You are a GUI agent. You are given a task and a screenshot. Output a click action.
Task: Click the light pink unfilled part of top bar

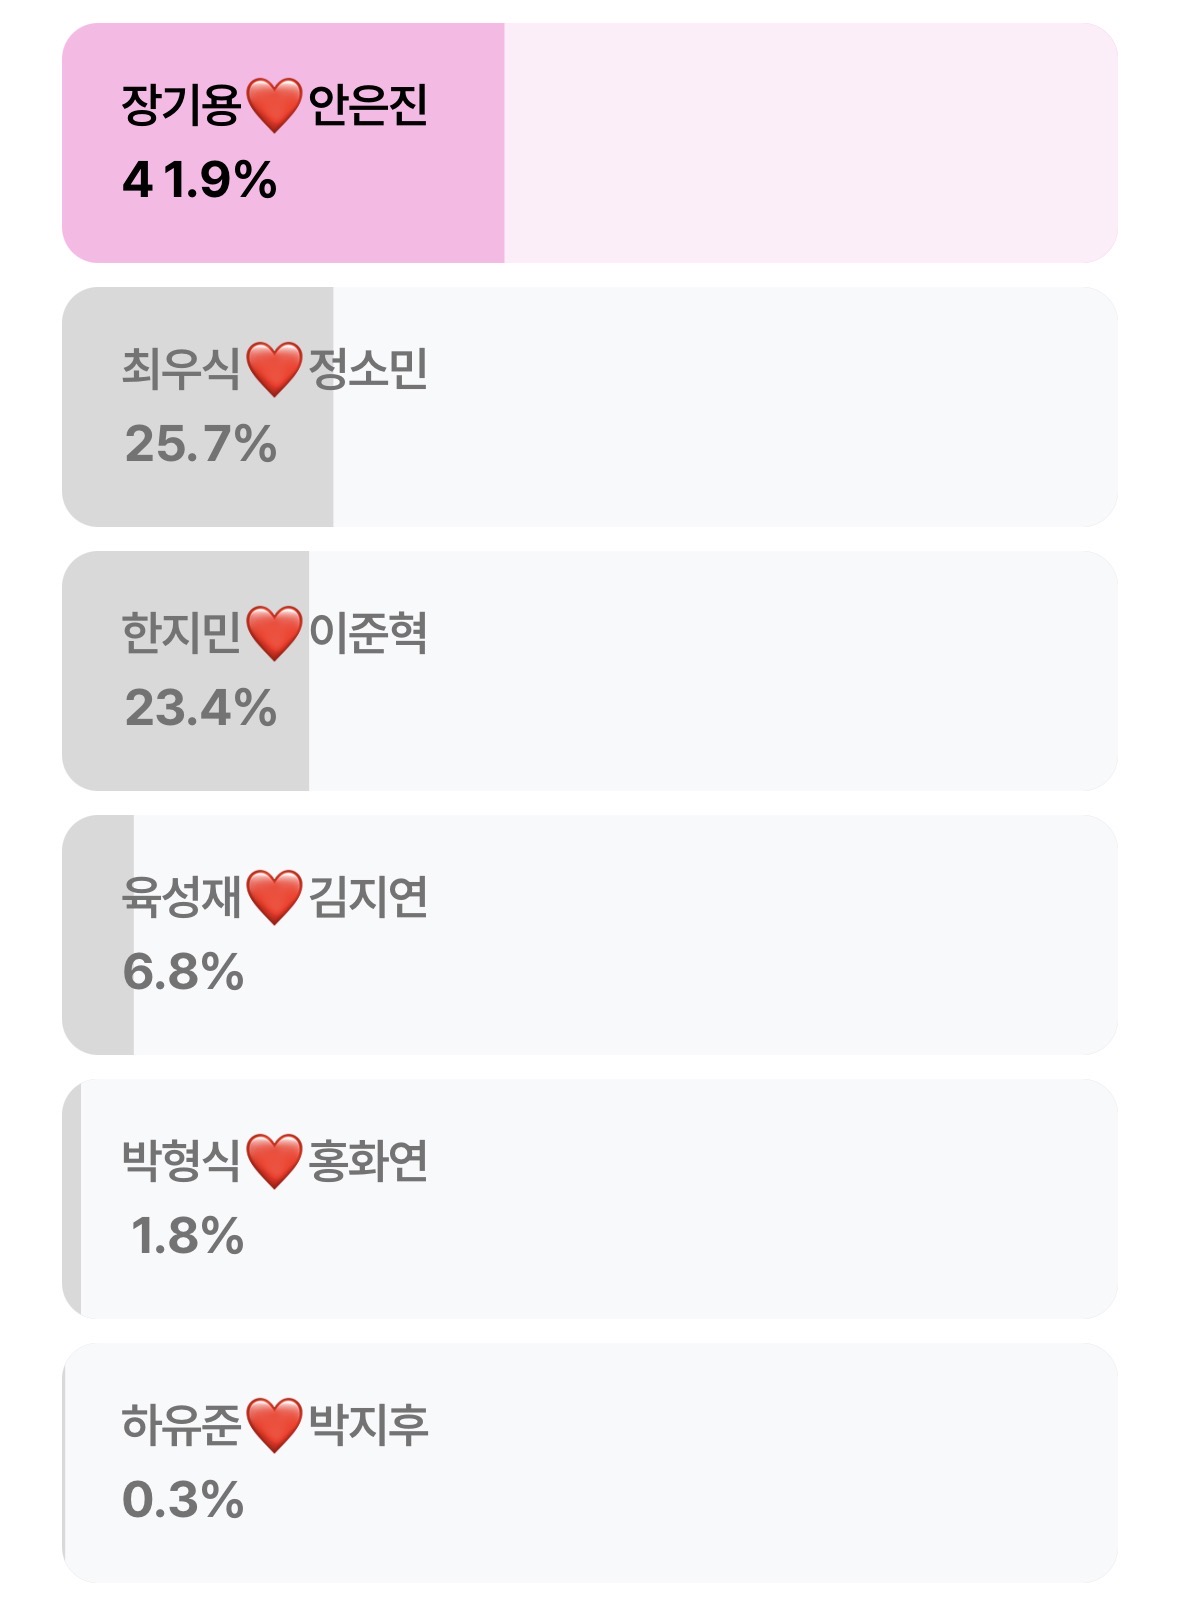pos(810,143)
